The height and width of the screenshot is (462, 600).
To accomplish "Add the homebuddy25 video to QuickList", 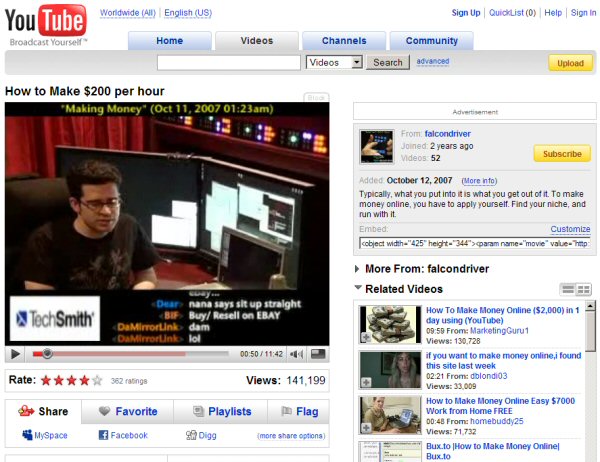I will [x=366, y=428].
